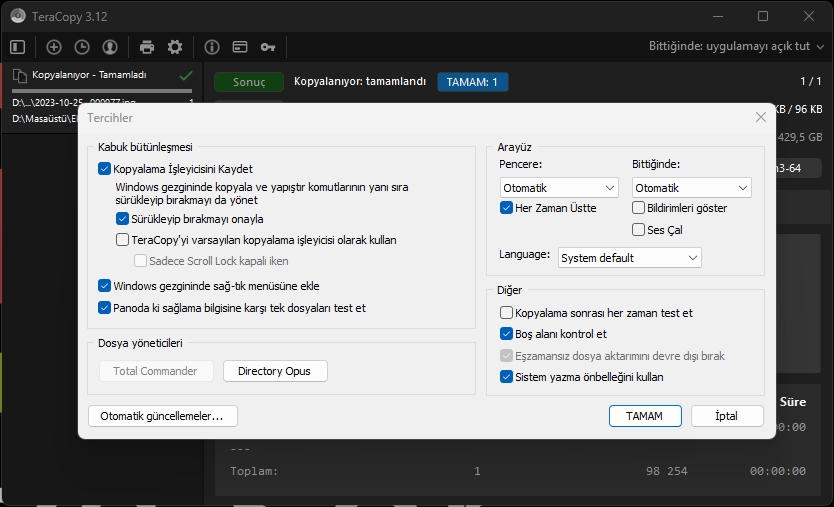Open Otomatik güncellemeler button

pyautogui.click(x=162, y=416)
